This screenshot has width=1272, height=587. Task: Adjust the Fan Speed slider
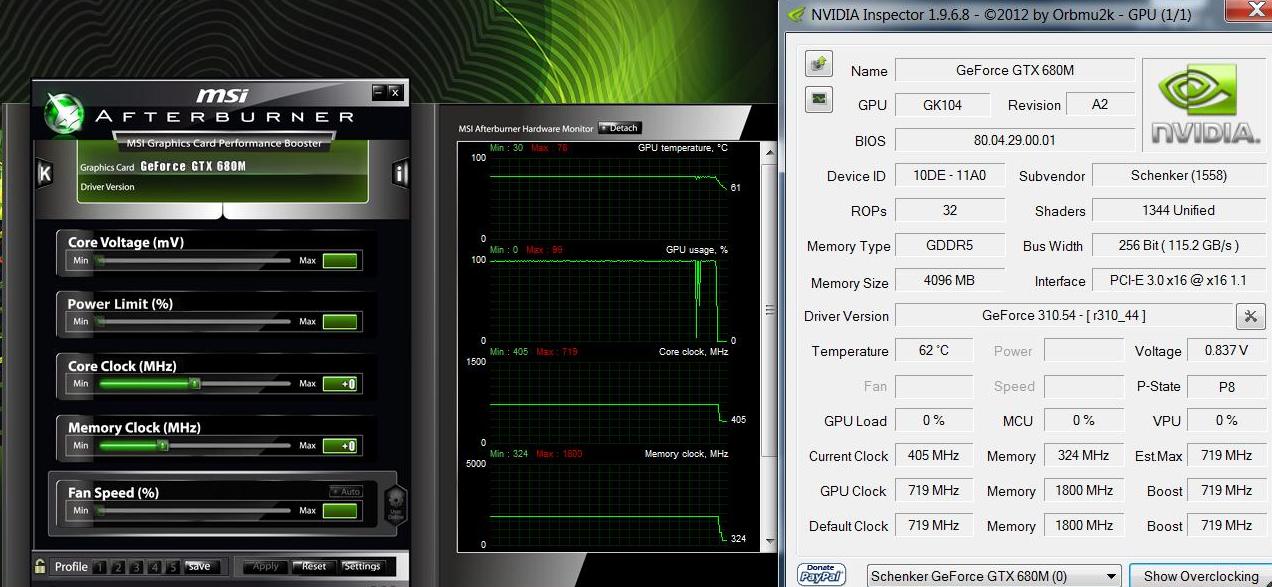(x=196, y=511)
